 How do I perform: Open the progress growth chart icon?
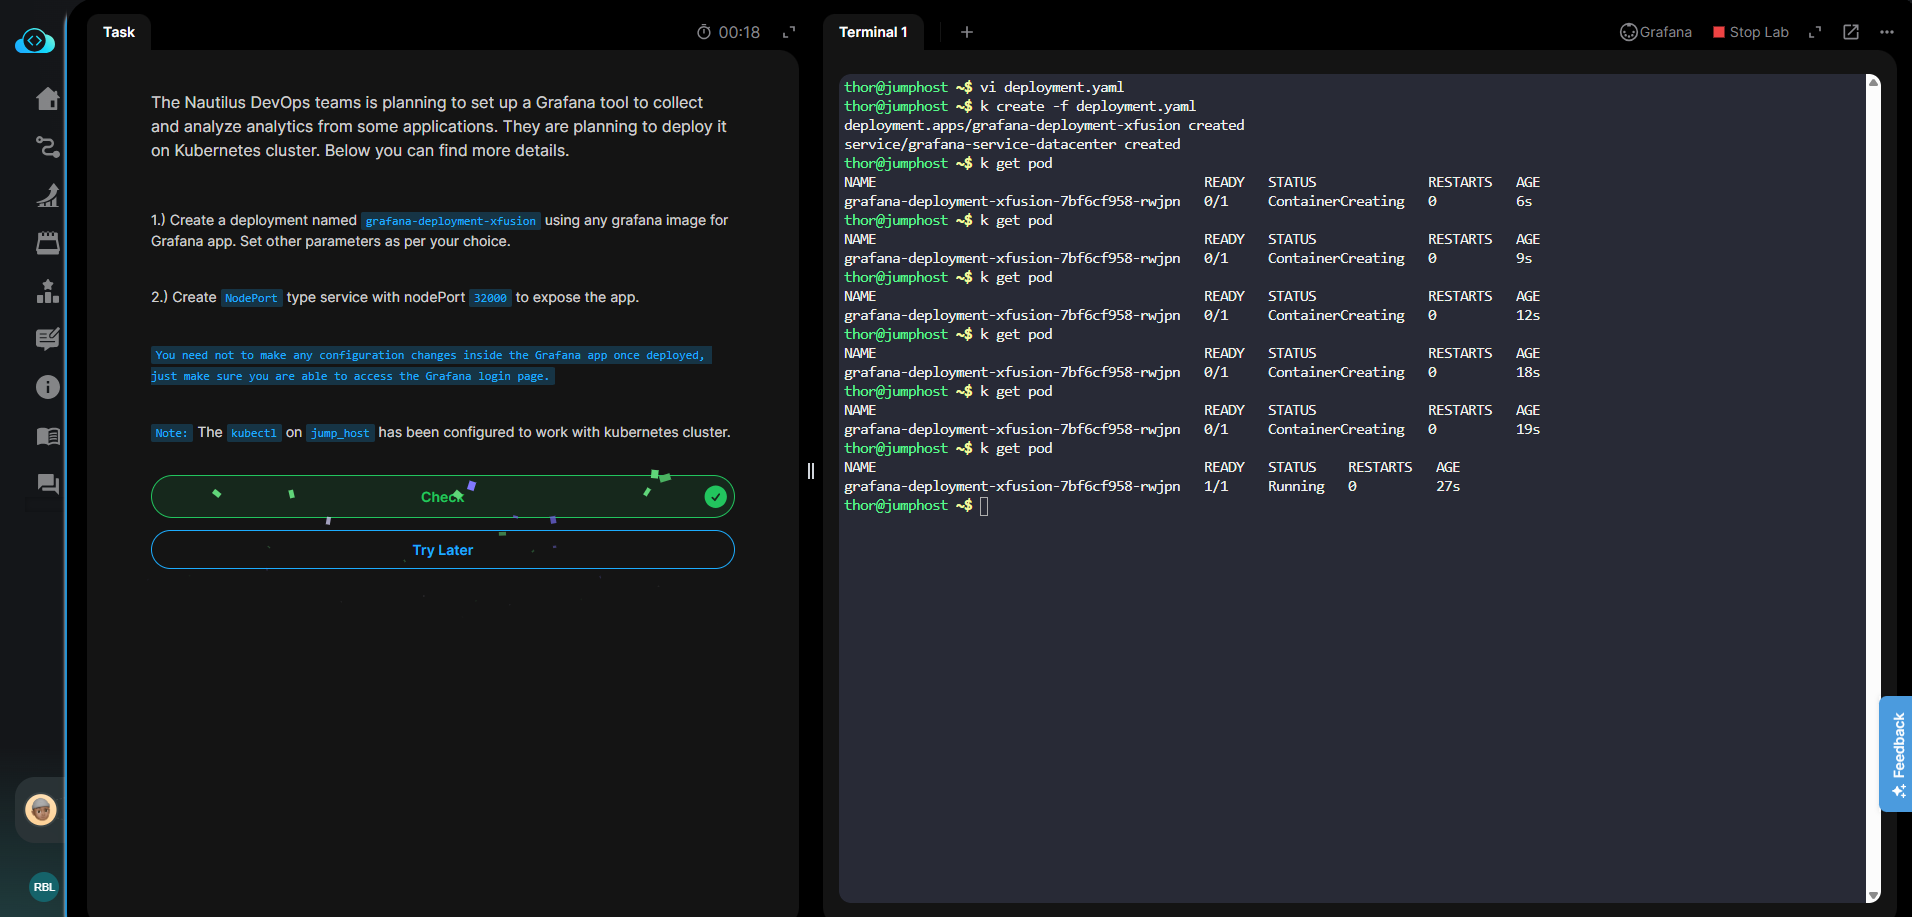[x=47, y=195]
